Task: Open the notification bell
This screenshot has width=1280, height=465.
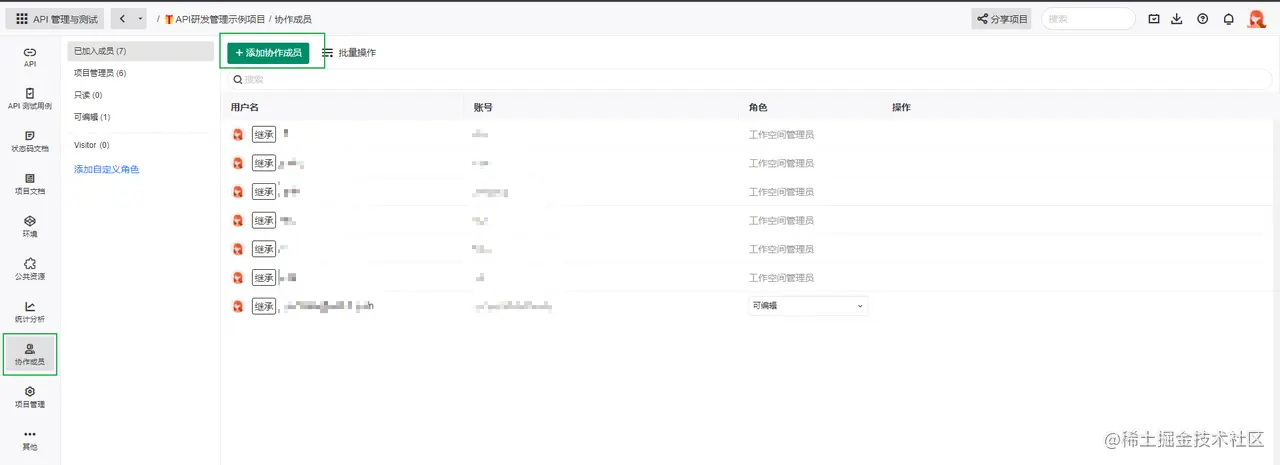Action: [1229, 18]
